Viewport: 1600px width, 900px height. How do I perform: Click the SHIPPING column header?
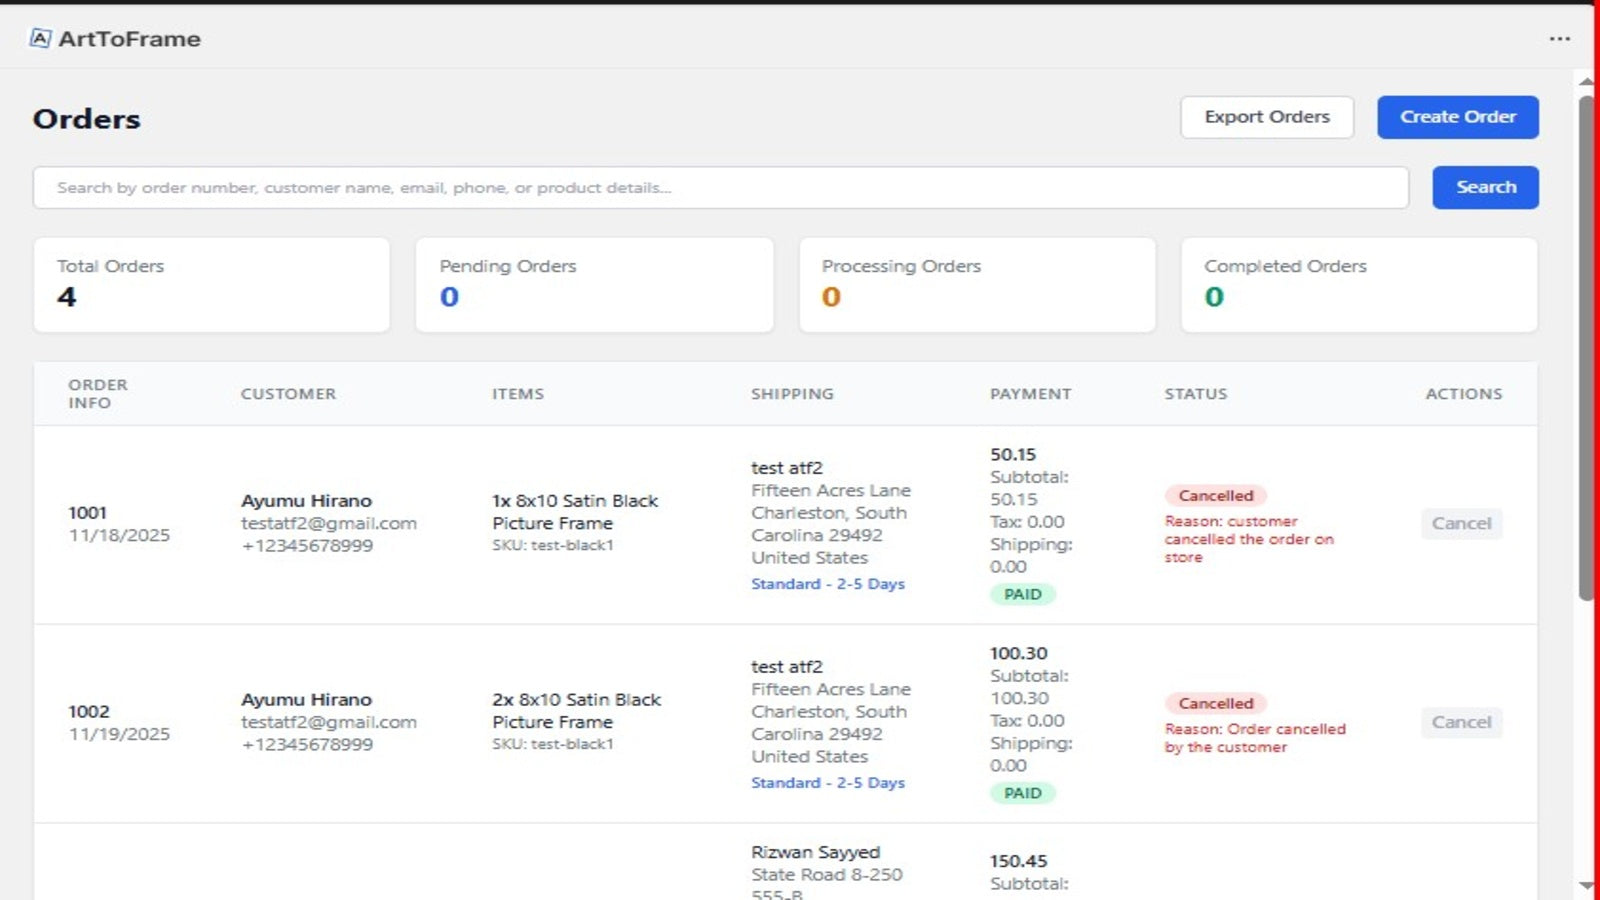[x=792, y=394]
